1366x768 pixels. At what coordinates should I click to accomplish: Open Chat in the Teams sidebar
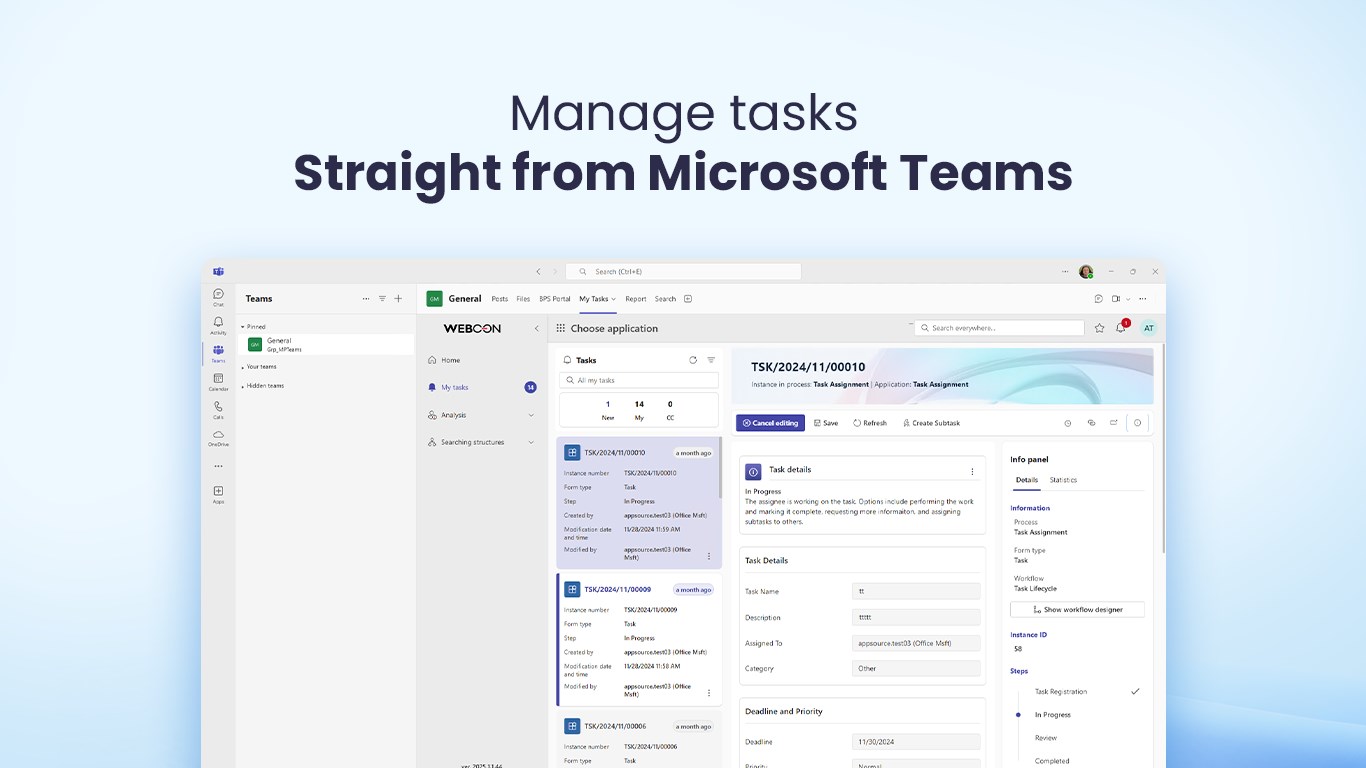218,297
